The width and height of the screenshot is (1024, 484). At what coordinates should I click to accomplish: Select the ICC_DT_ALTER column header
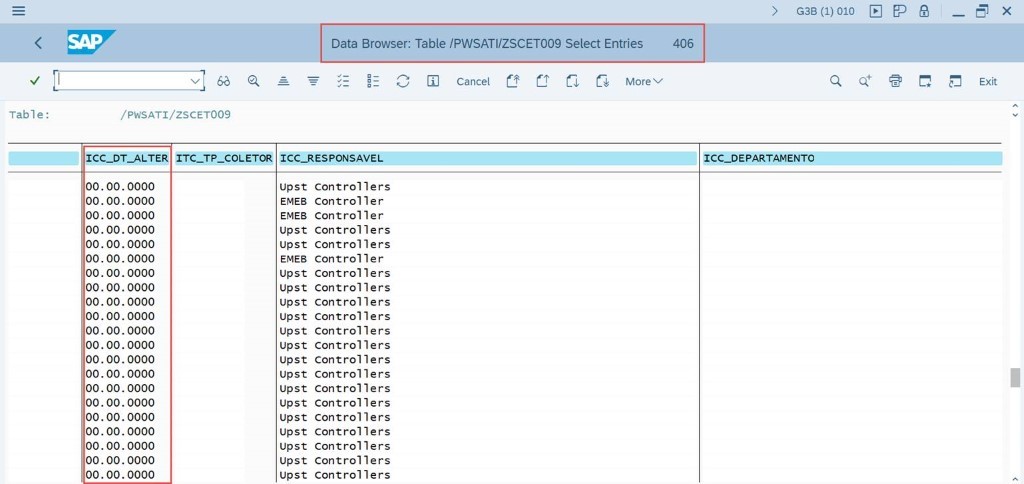tap(127, 158)
